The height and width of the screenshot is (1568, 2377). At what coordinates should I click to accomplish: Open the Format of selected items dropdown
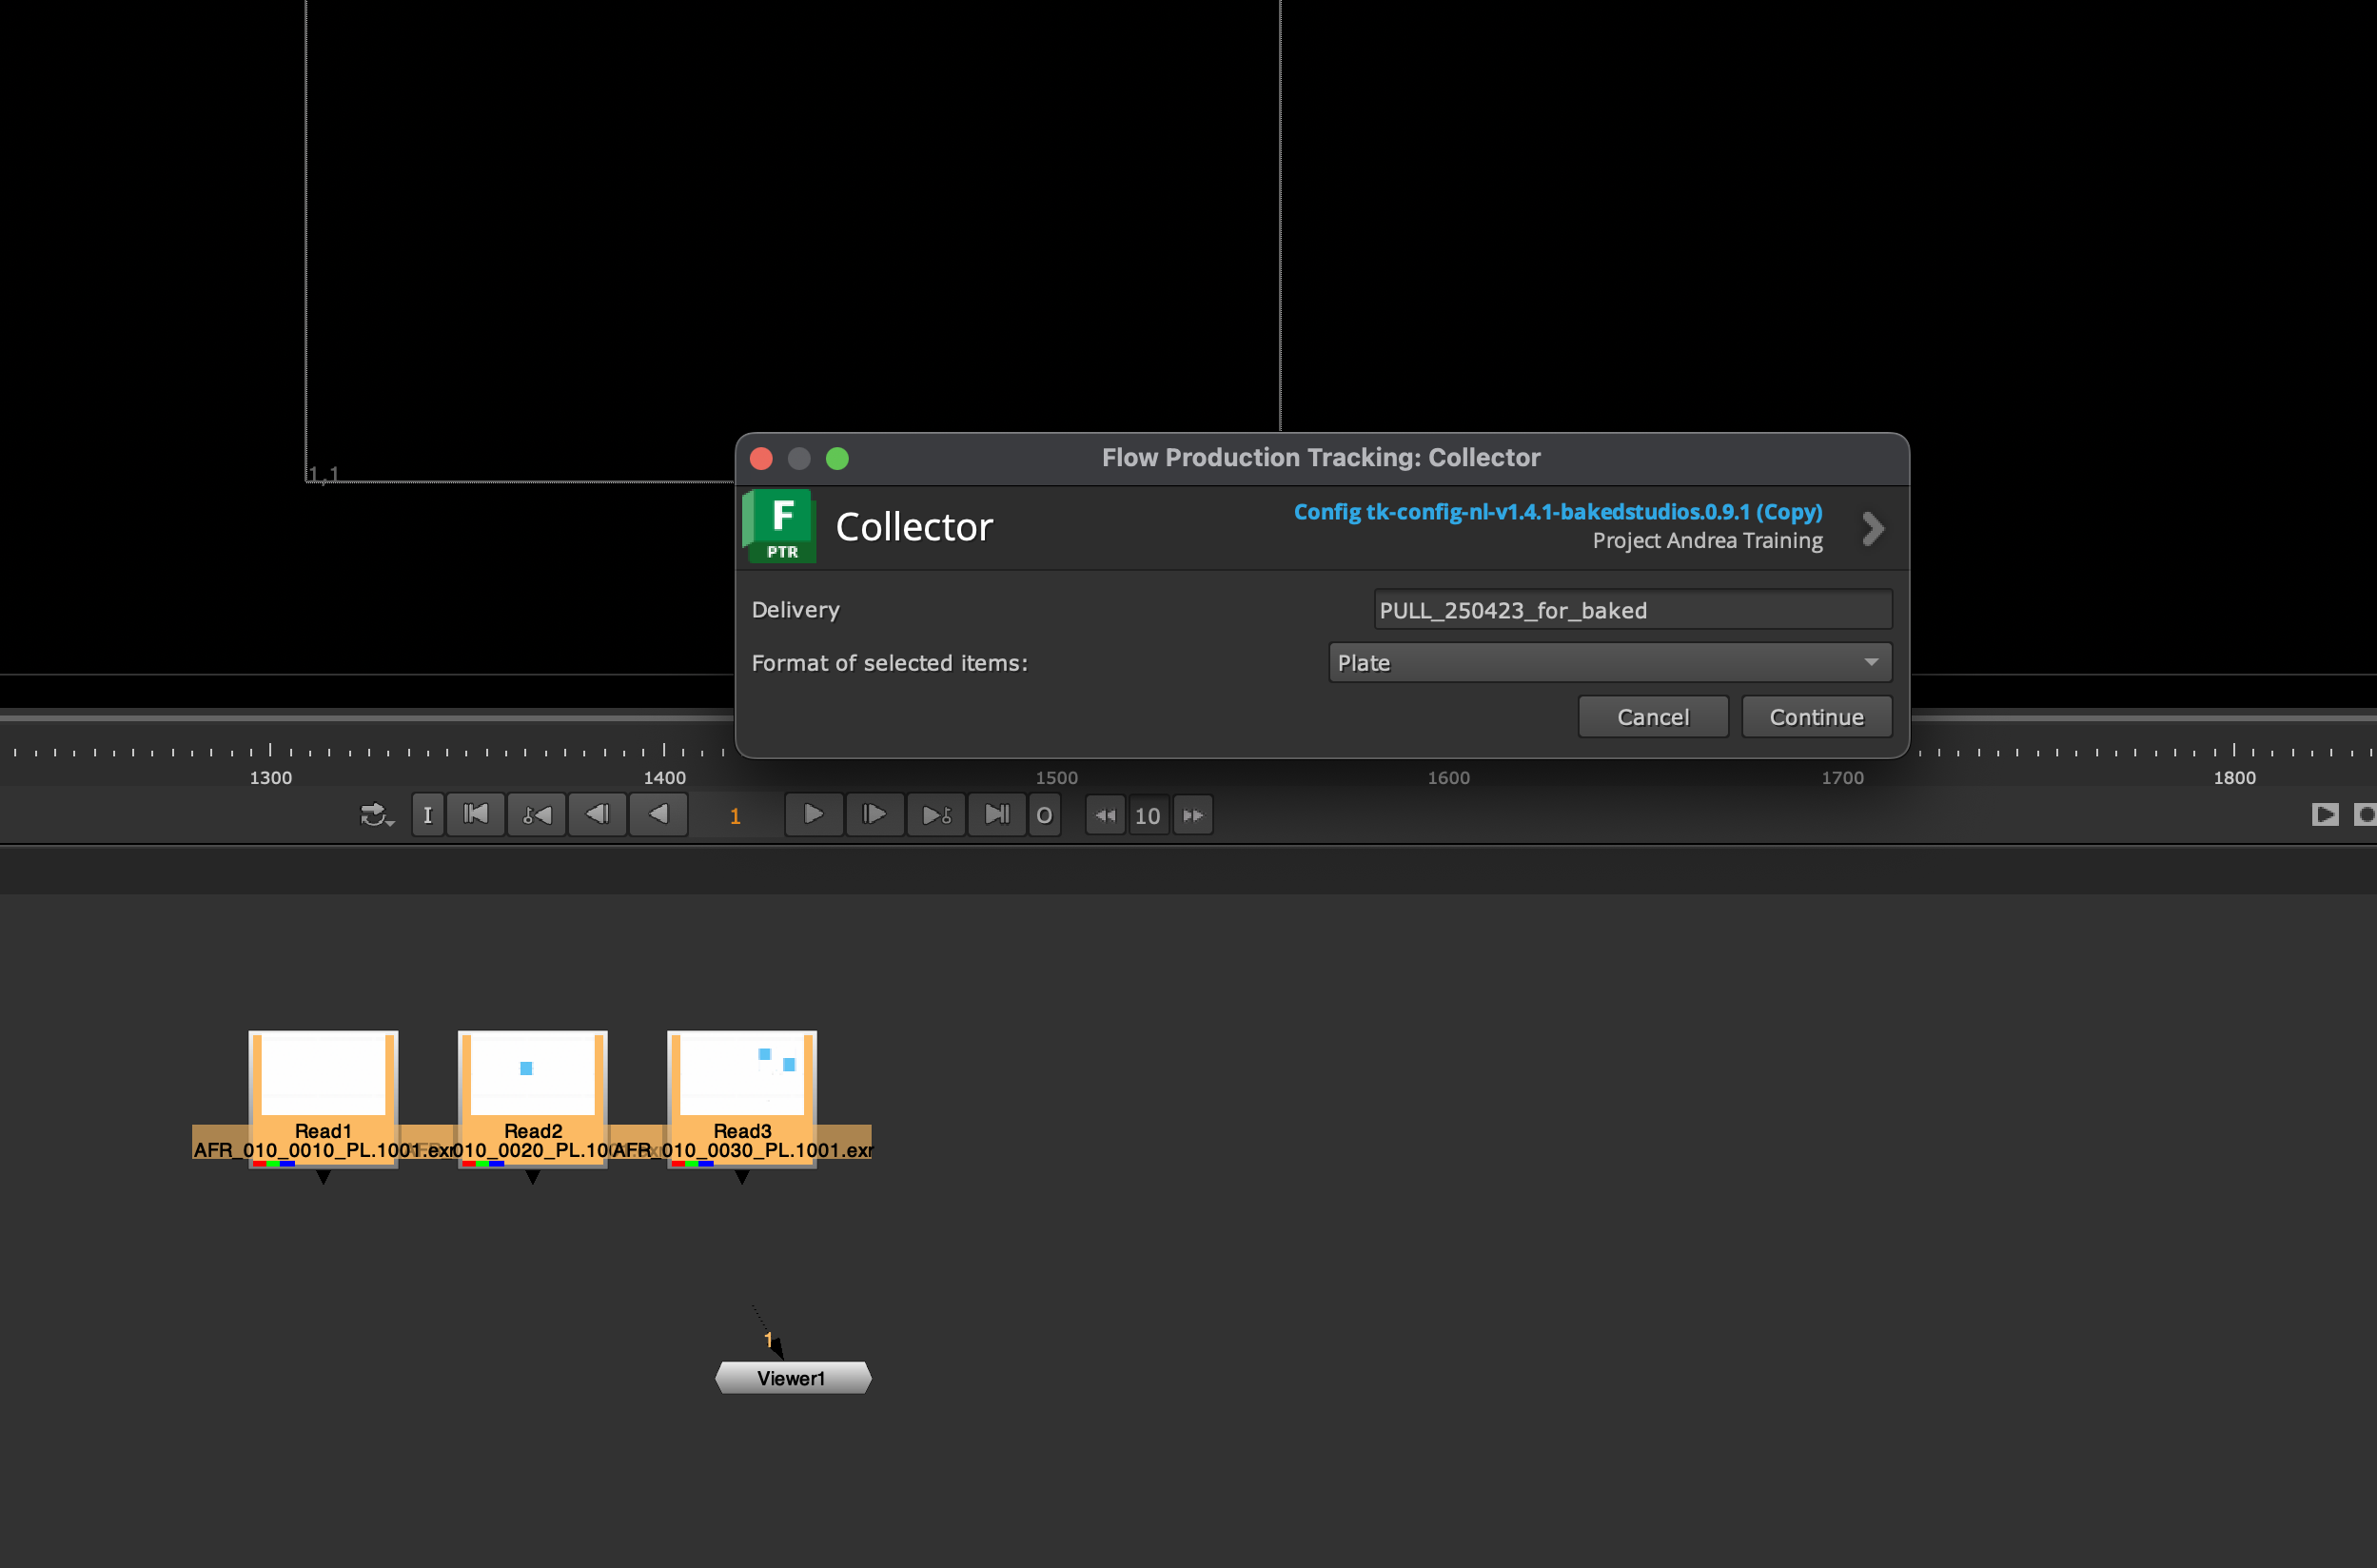[x=1609, y=663]
